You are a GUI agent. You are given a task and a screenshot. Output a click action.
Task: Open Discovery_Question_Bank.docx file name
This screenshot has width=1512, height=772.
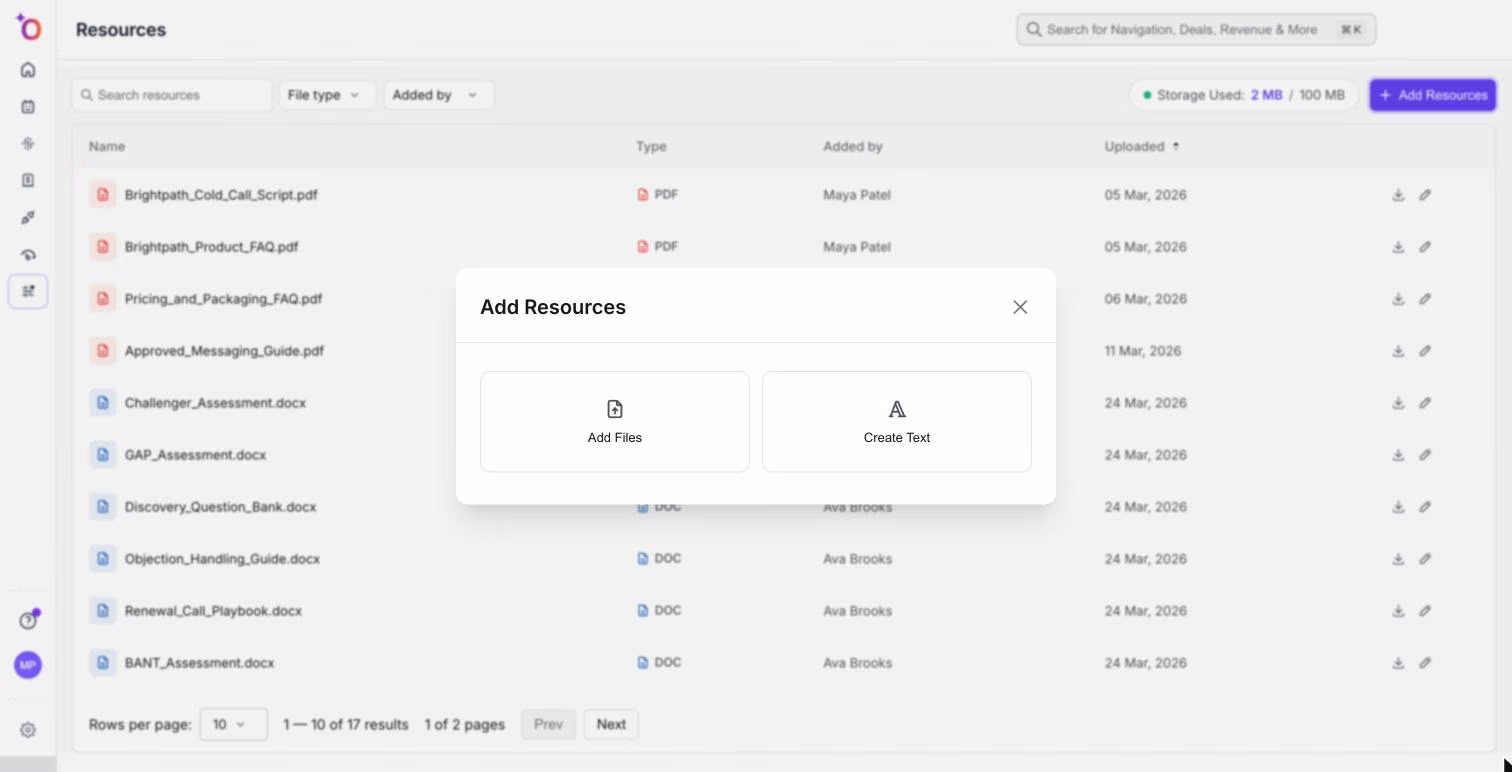click(220, 507)
